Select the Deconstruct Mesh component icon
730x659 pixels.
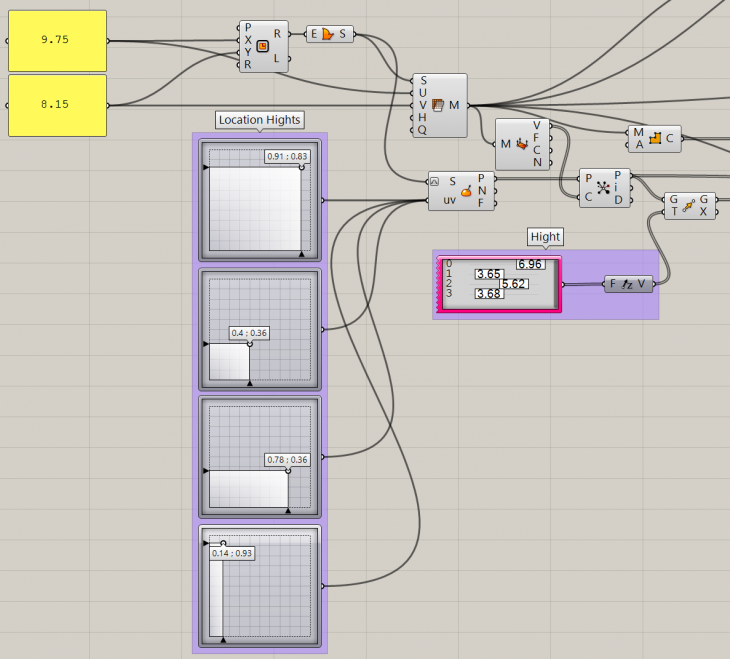(522, 144)
